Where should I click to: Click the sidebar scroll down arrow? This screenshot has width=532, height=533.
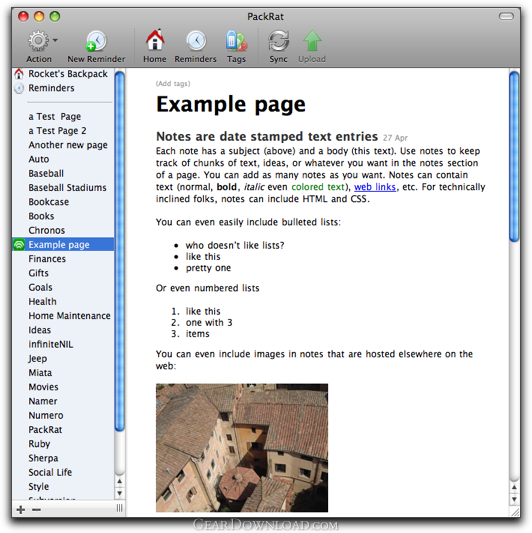point(119,493)
